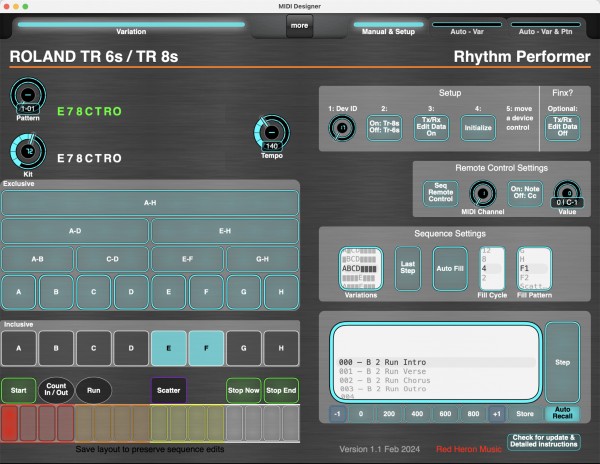Image resolution: width=600 pixels, height=464 pixels.
Task: Select Exclusive variation A-D
Action: point(75,231)
